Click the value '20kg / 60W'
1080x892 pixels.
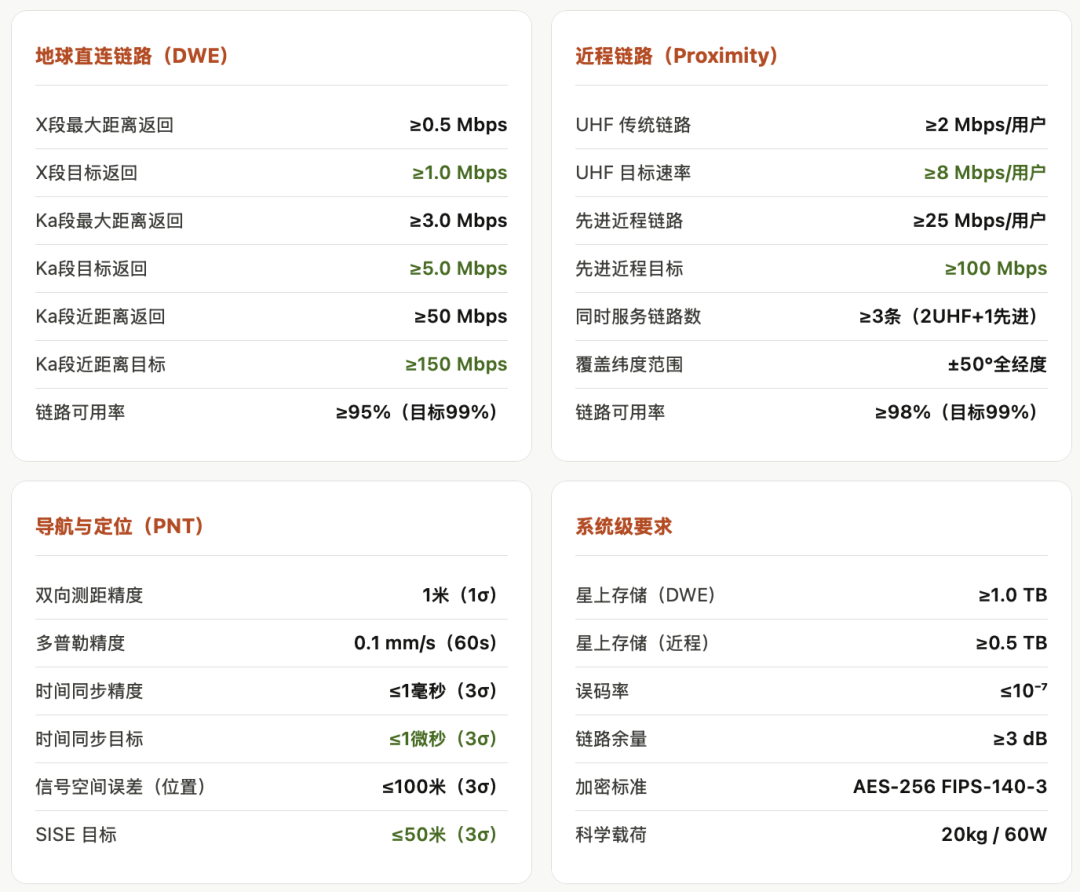pyautogui.click(x=994, y=835)
